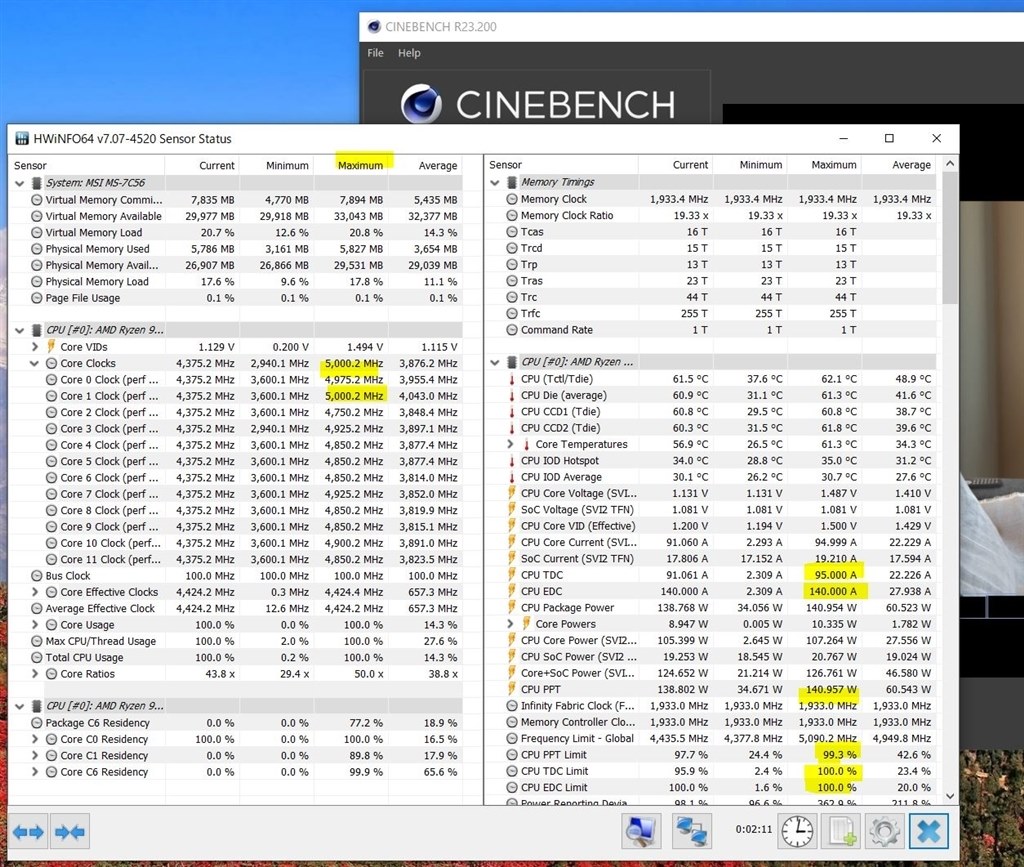The image size is (1024, 867).
Task: Expand the Core Powers row
Action: (511, 623)
